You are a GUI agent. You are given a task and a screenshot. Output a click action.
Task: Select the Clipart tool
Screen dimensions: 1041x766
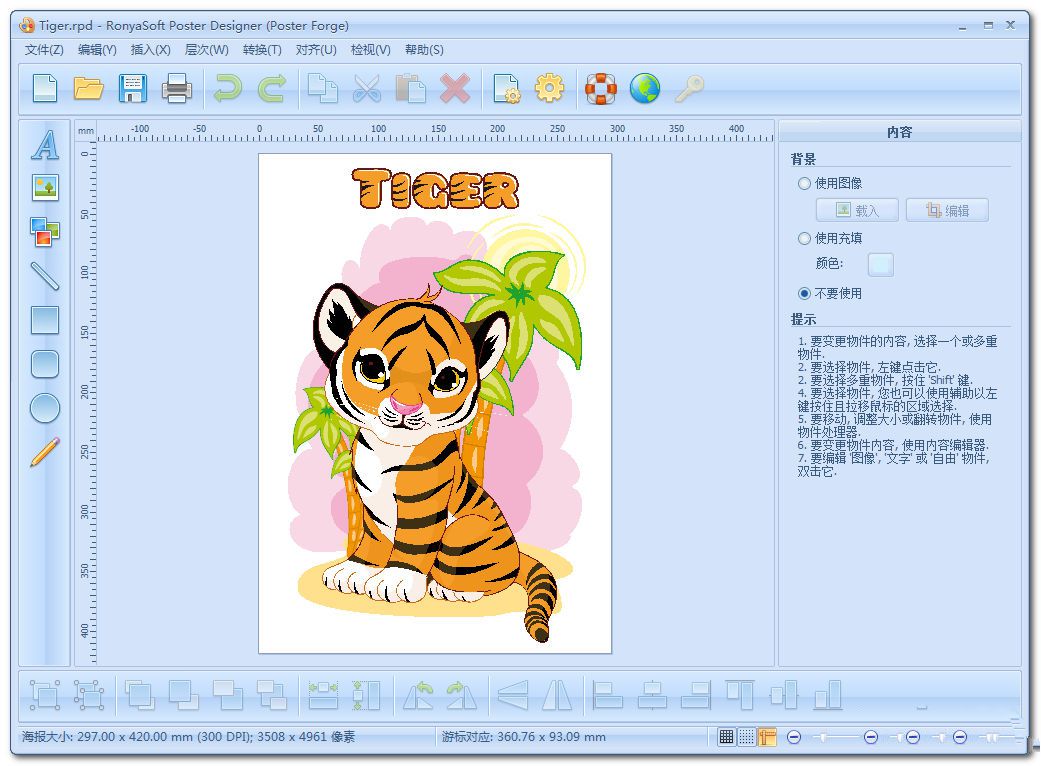(x=44, y=232)
